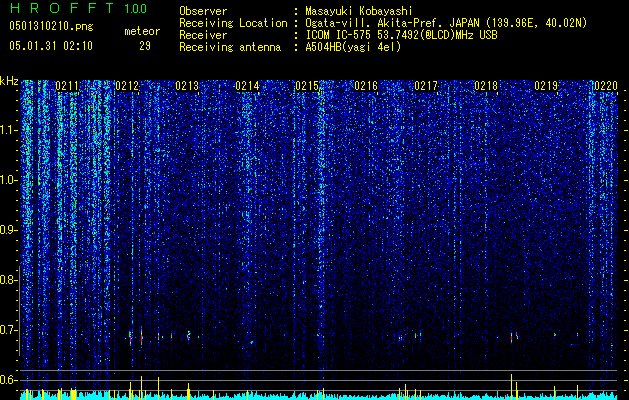Click the antenna text A504HB(yagi 4el)
Image resolution: width=629 pixels, height=400 pixels.
353,47
